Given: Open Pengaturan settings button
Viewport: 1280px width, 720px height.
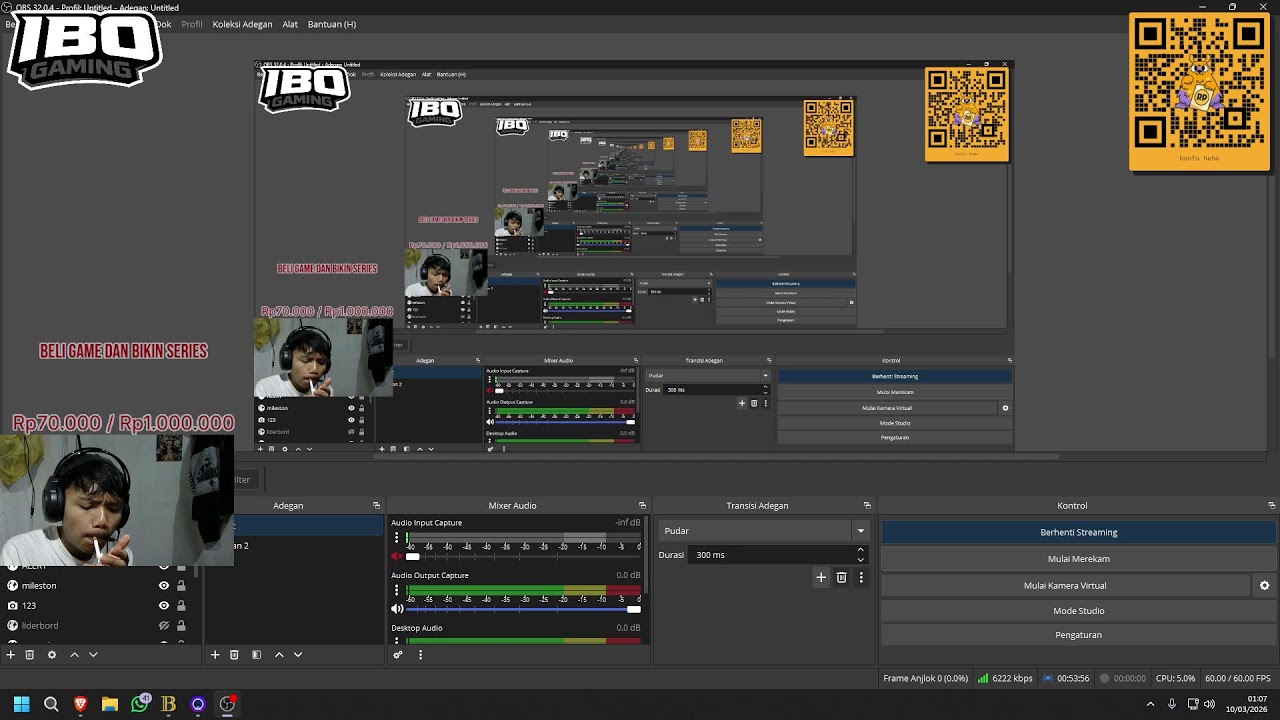Looking at the screenshot, I should pyautogui.click(x=1079, y=635).
